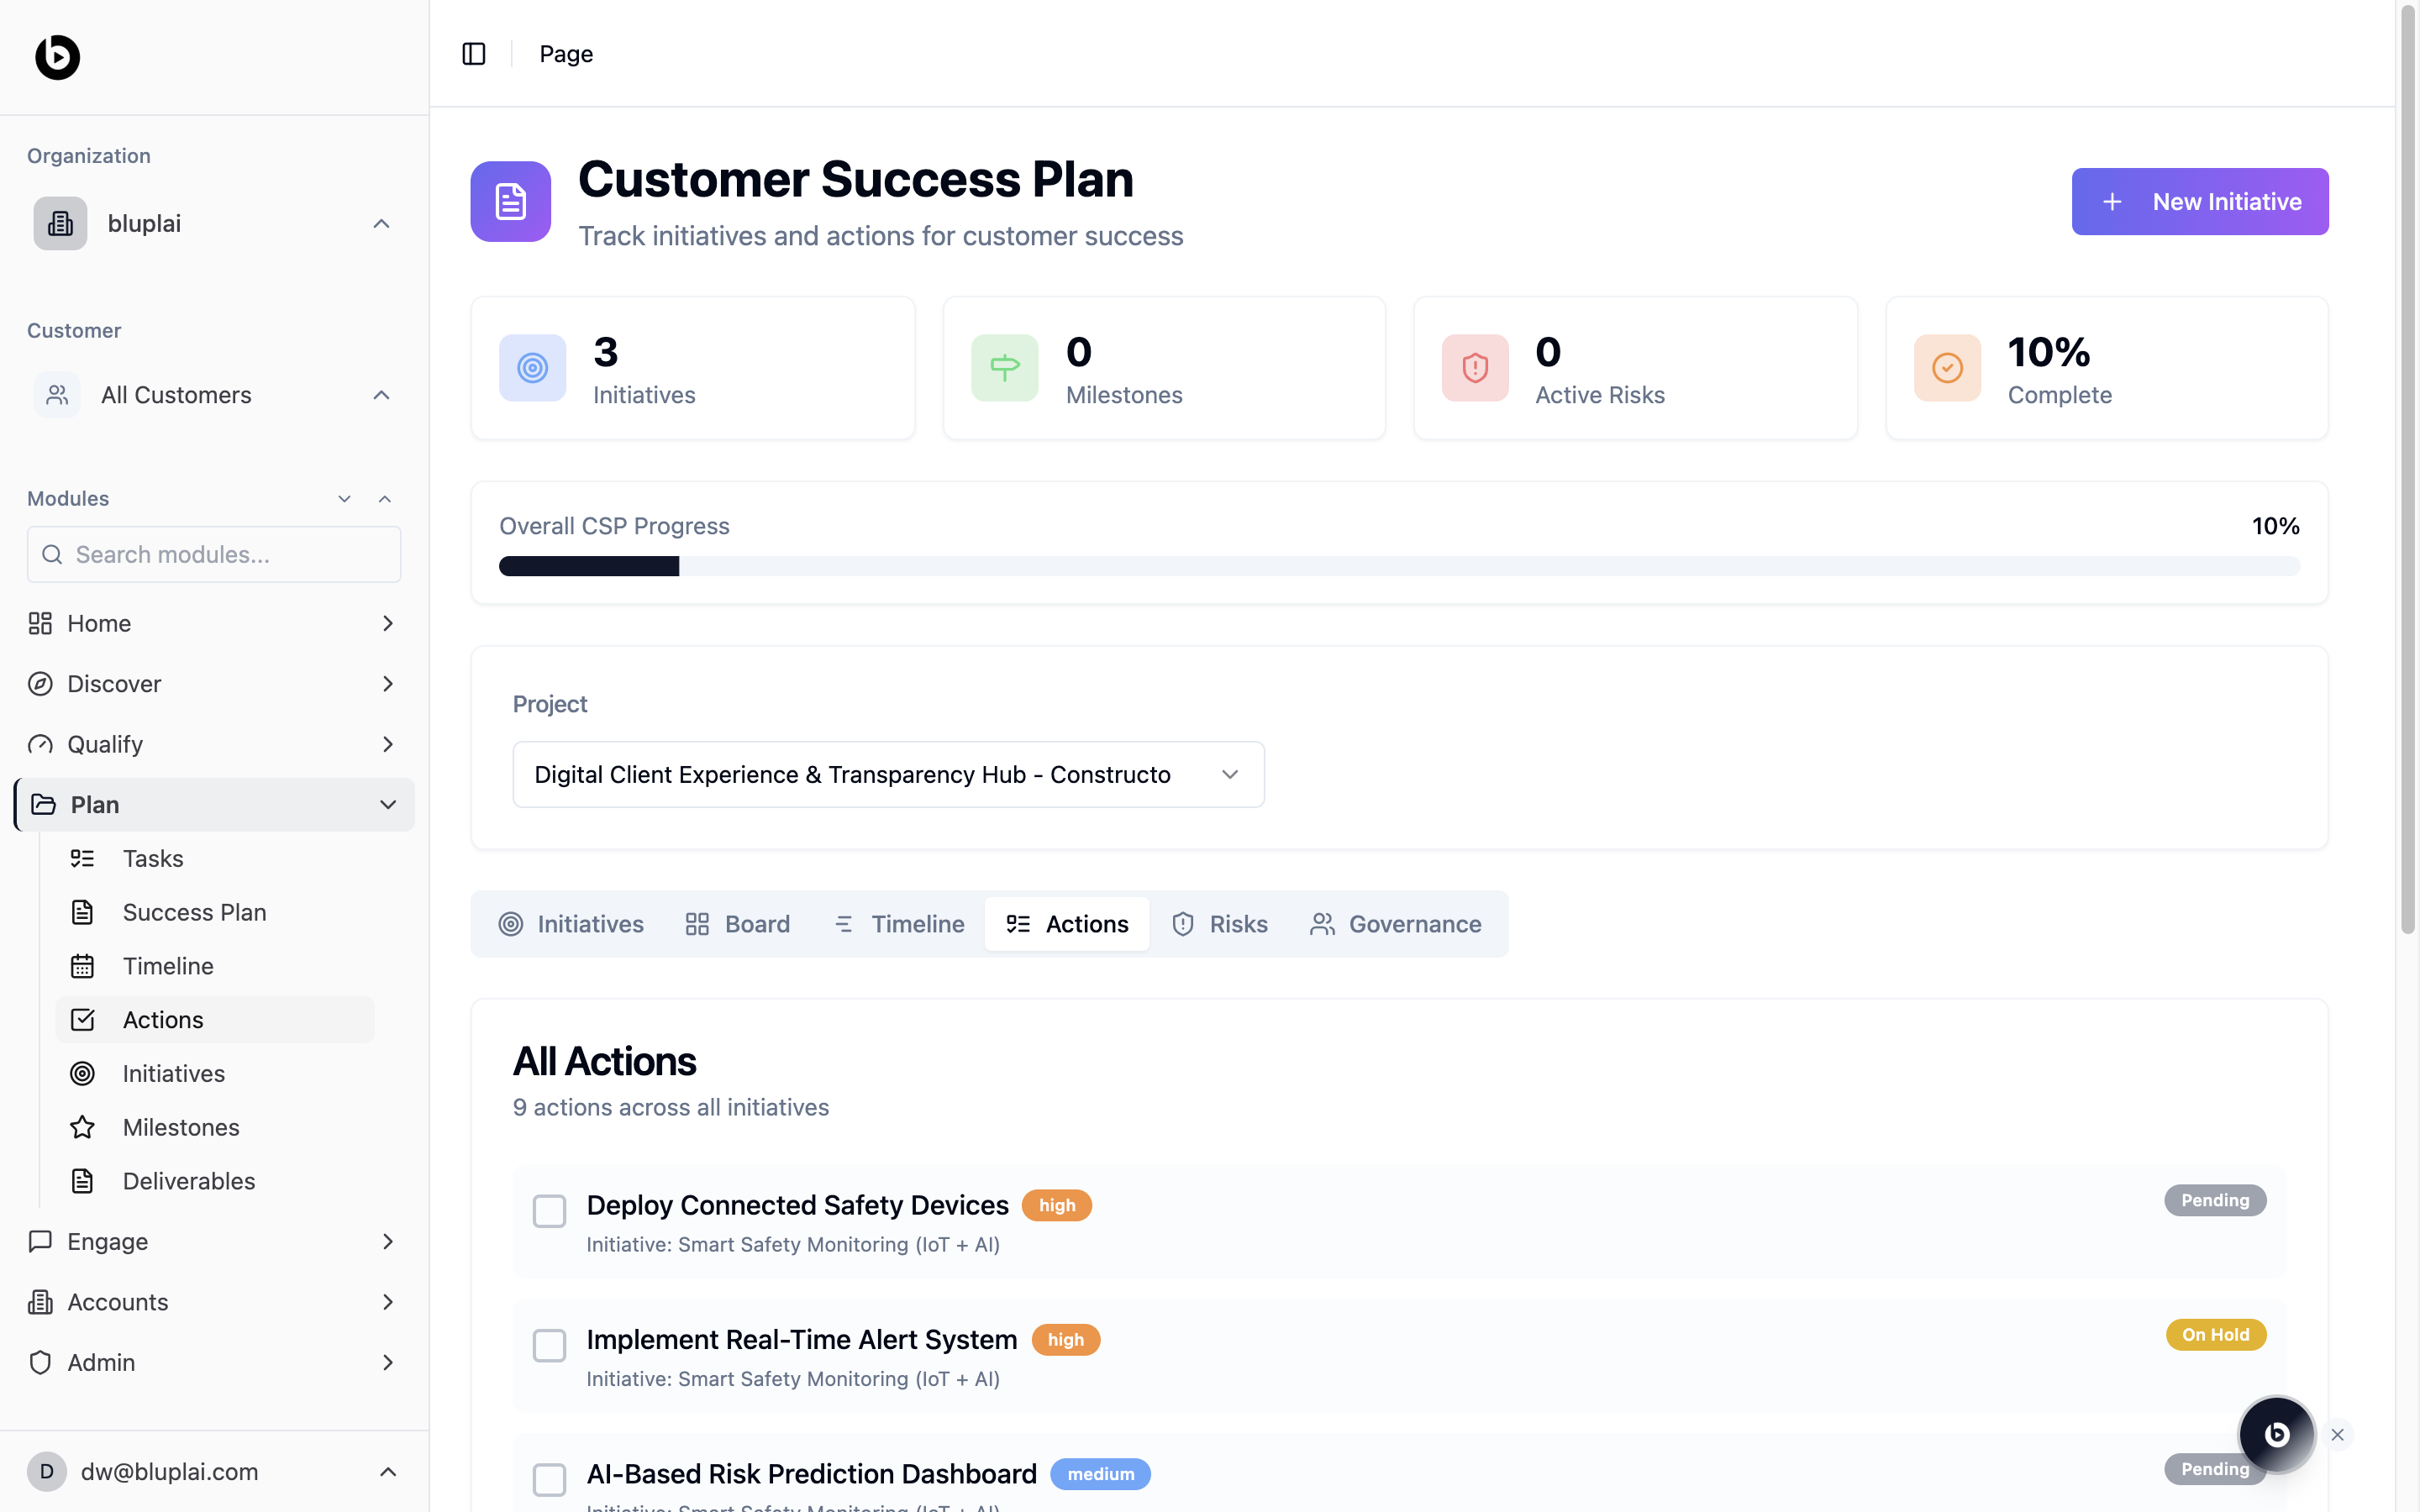2420x1512 pixels.
Task: Click the Complete checkmark circle icon
Action: coord(1946,368)
